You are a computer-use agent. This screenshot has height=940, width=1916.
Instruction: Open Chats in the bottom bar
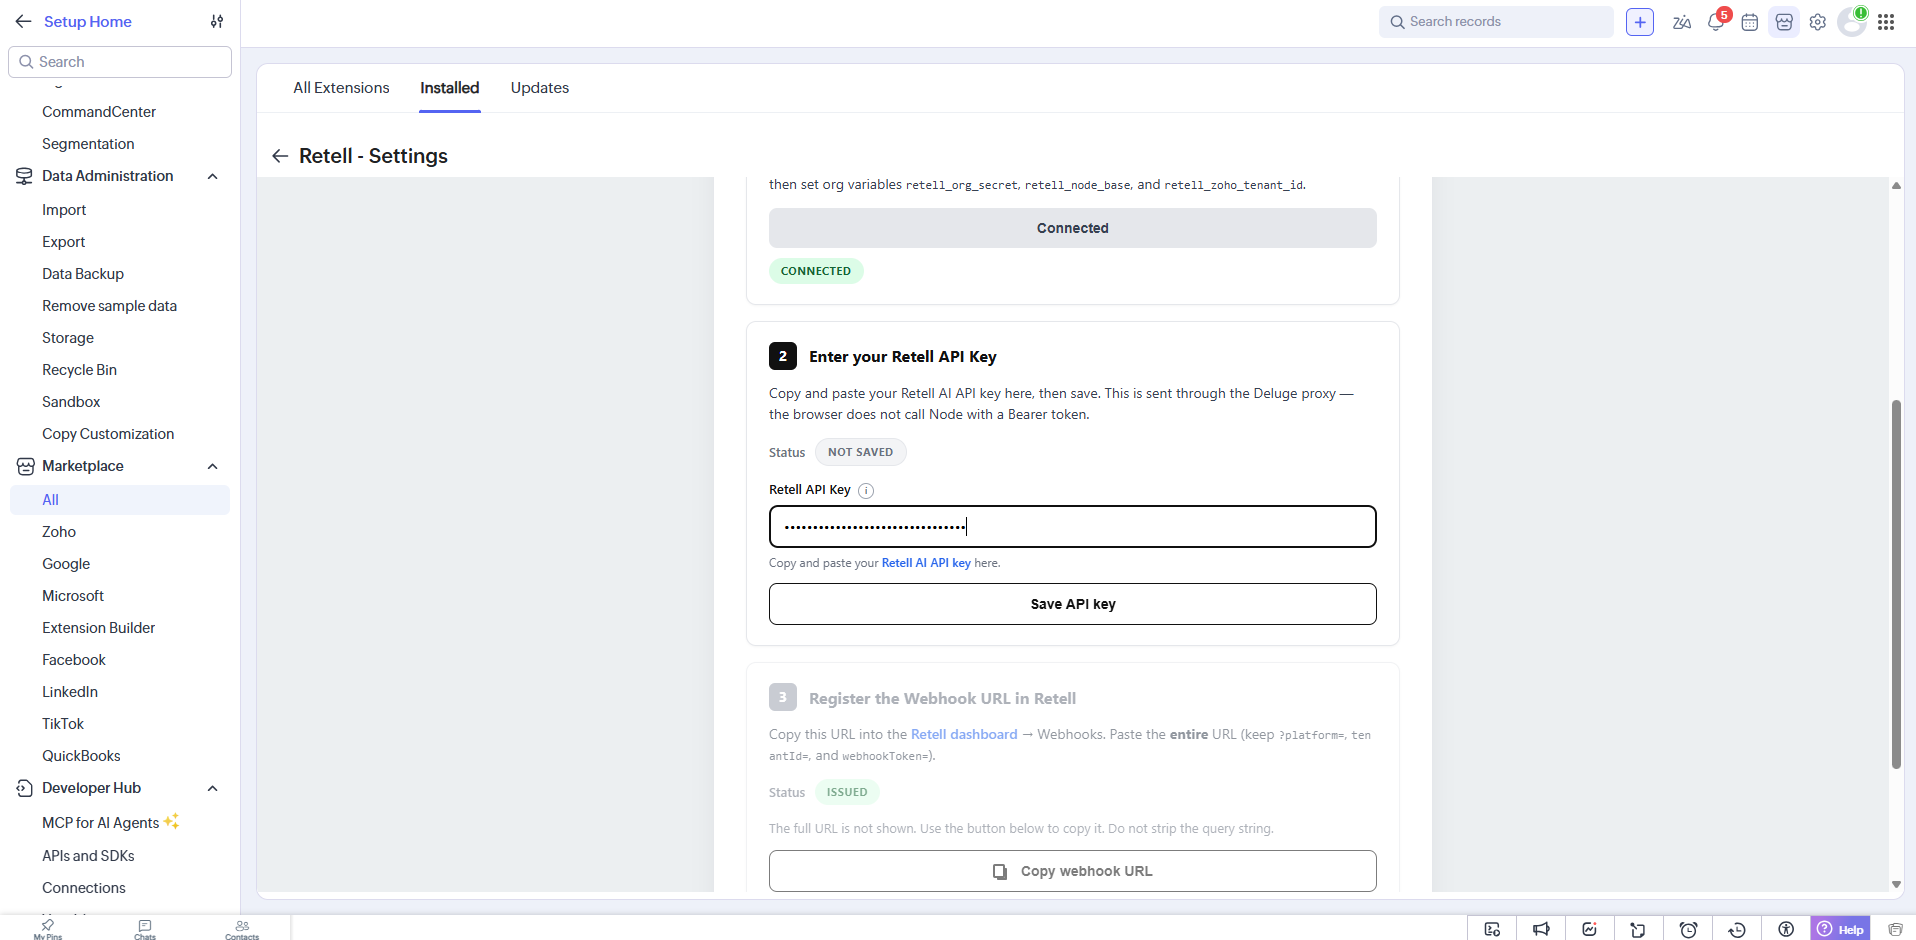tap(145, 929)
